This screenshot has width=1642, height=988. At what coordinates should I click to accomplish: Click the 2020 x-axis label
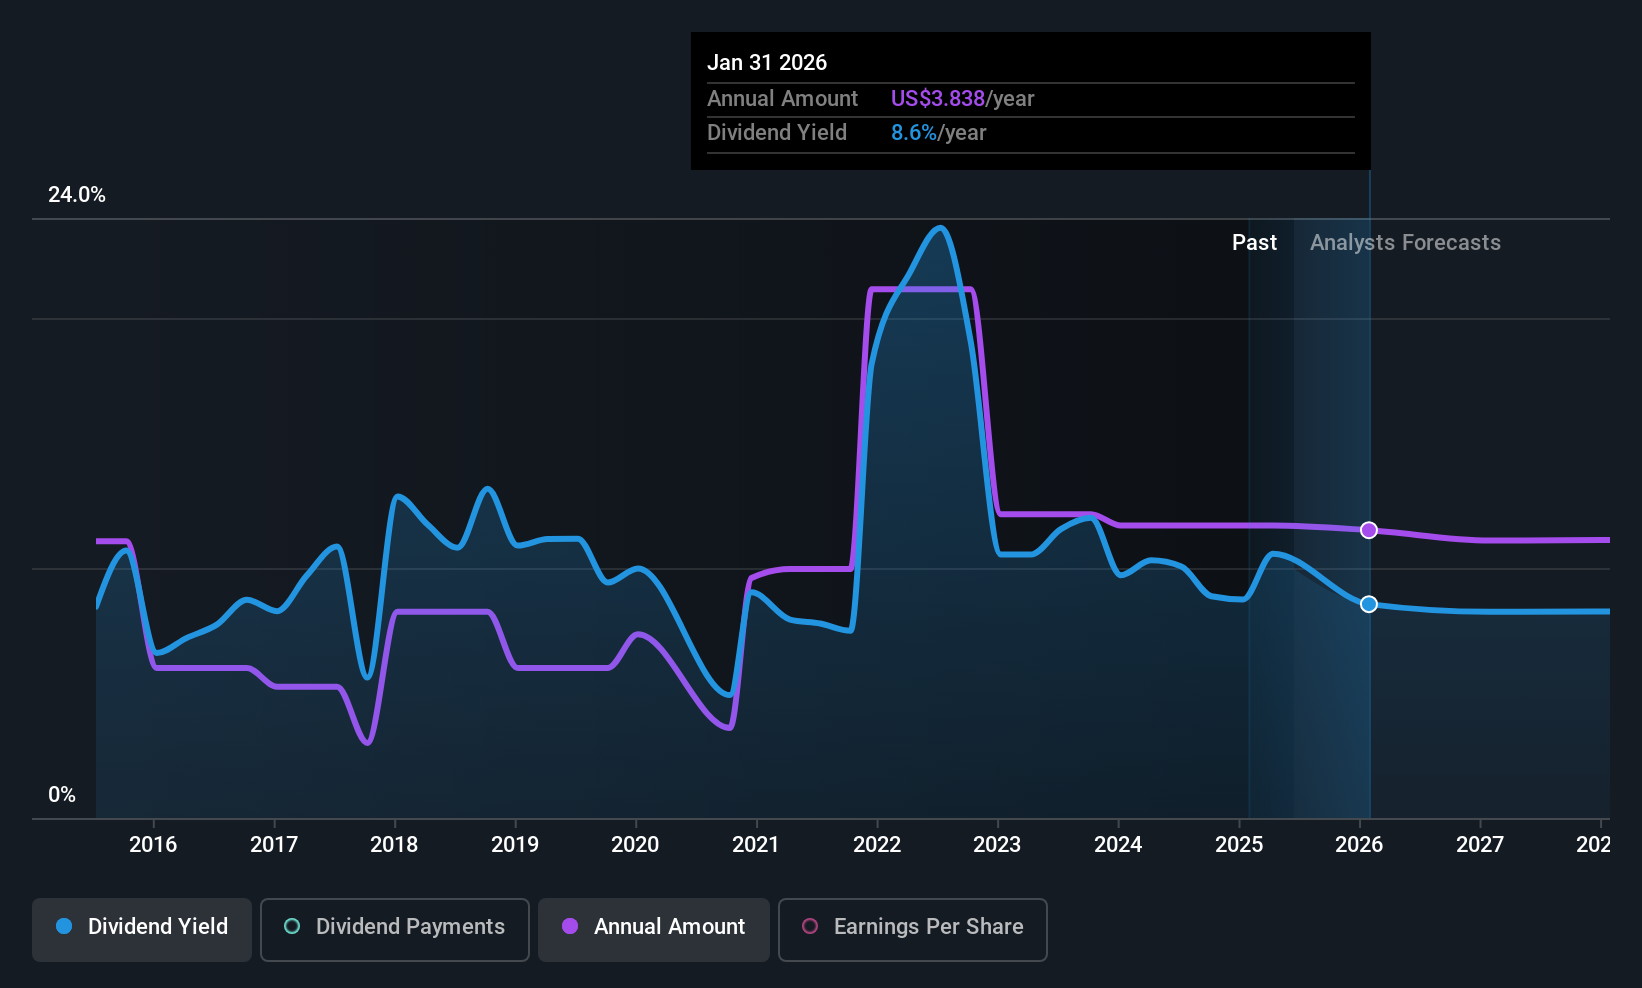635,845
